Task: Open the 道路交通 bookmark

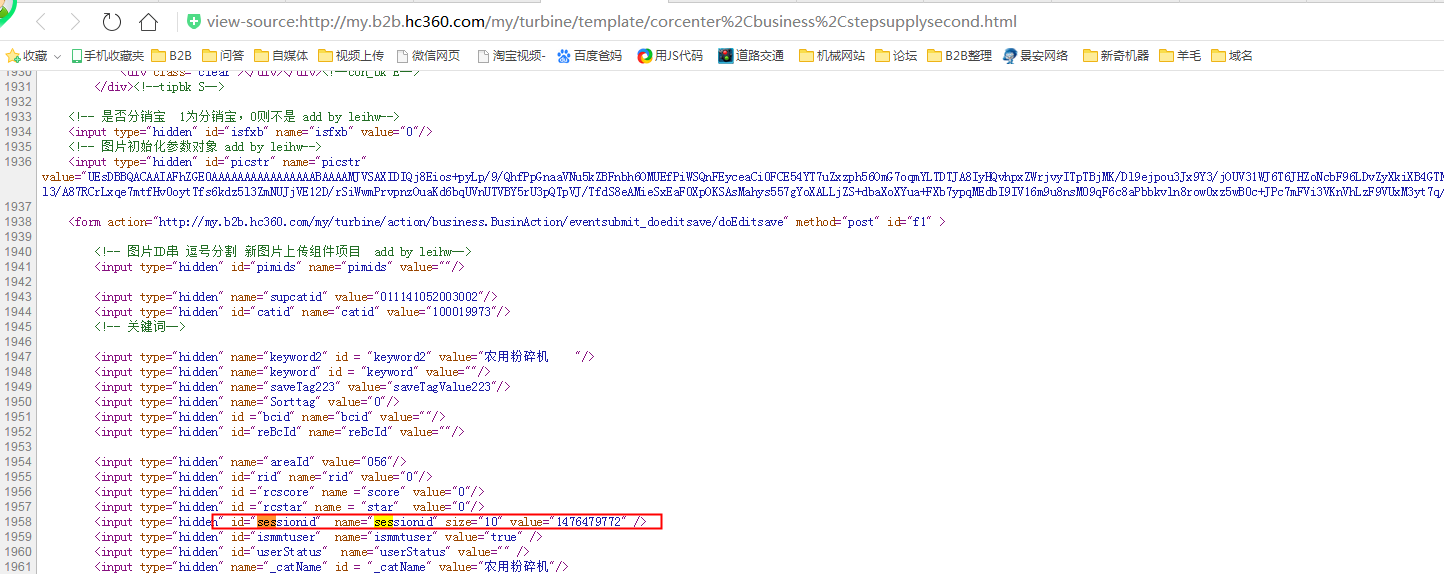Action: pyautogui.click(x=751, y=56)
